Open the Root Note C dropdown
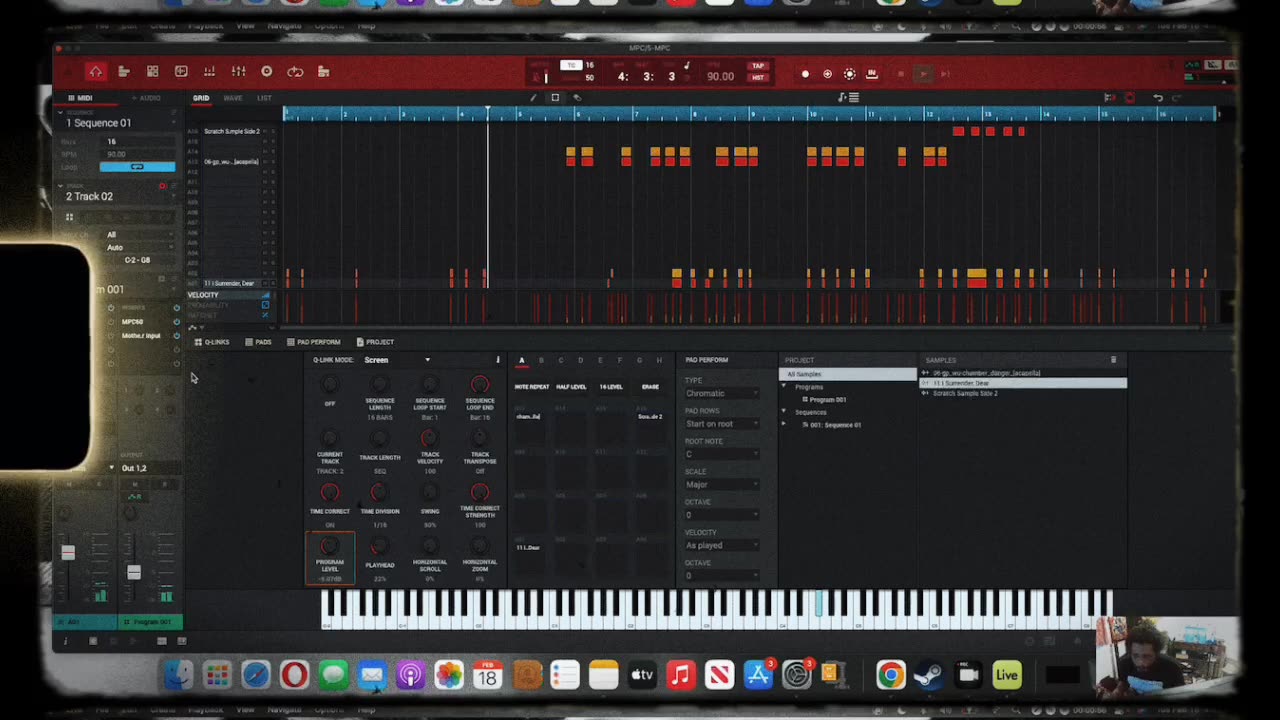 [x=721, y=454]
